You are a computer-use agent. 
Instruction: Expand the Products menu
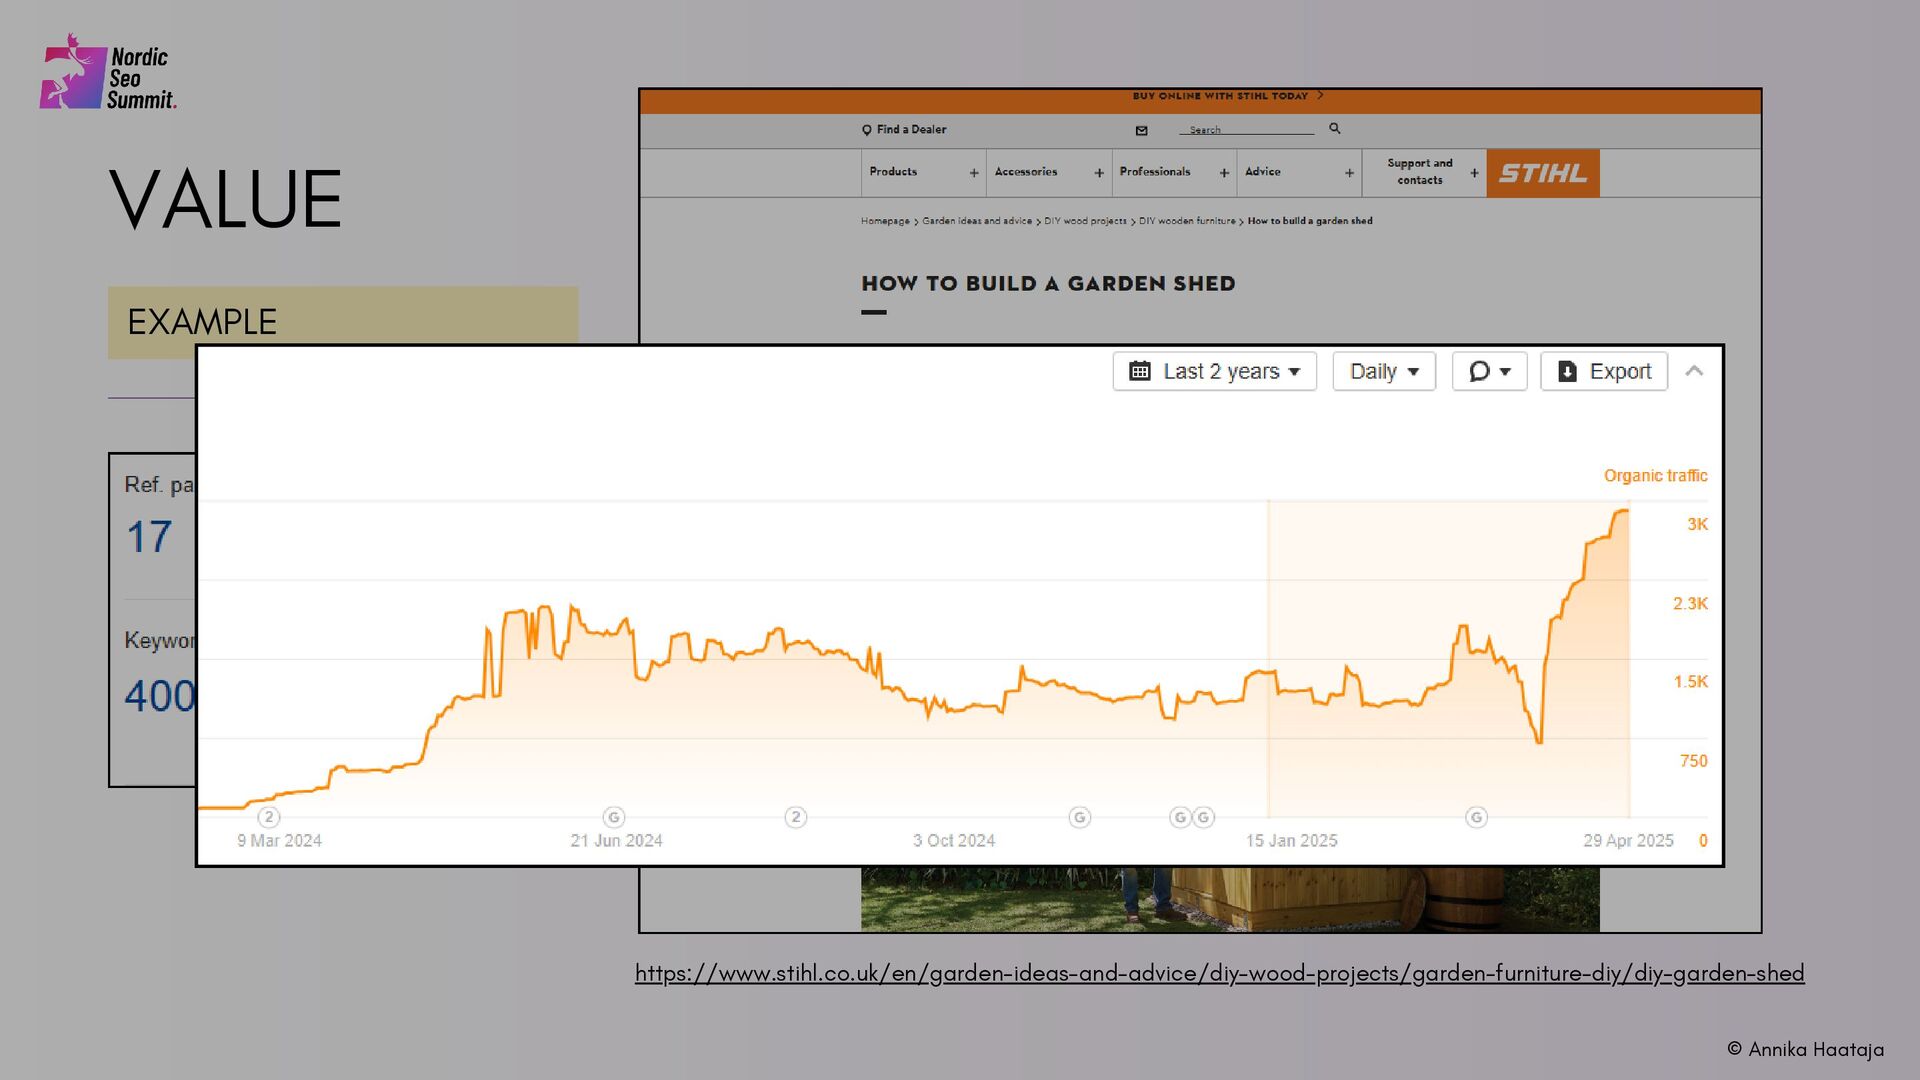(x=893, y=172)
